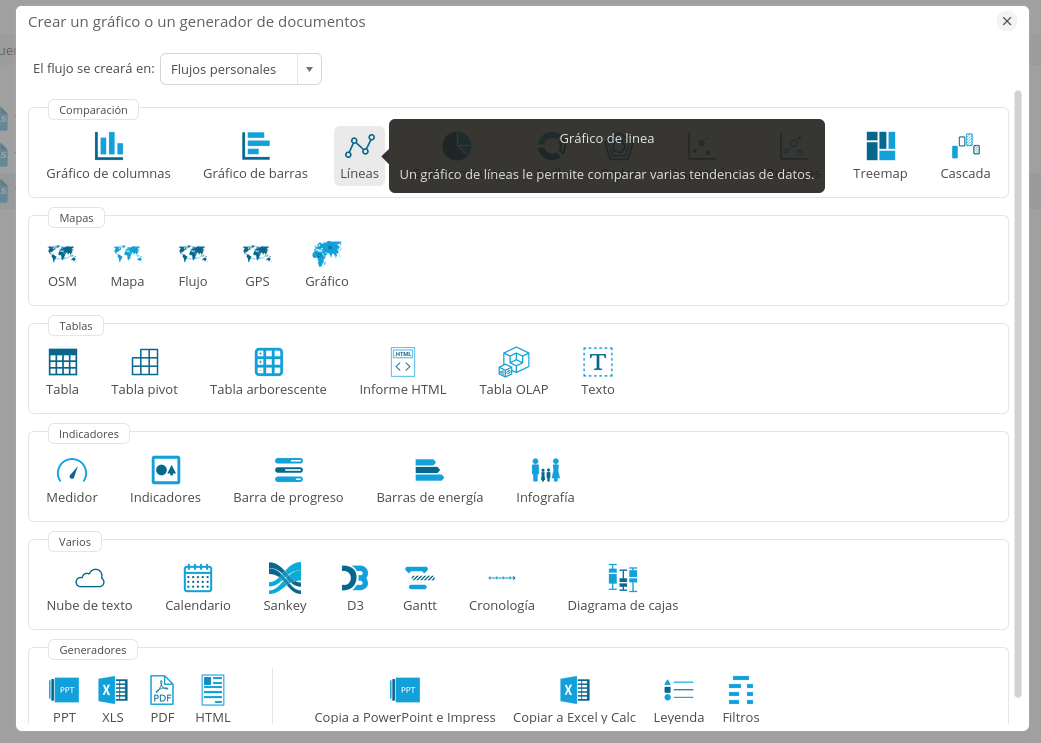The height and width of the screenshot is (743, 1041).
Task: Close the chart creation dialog
Action: [1007, 21]
